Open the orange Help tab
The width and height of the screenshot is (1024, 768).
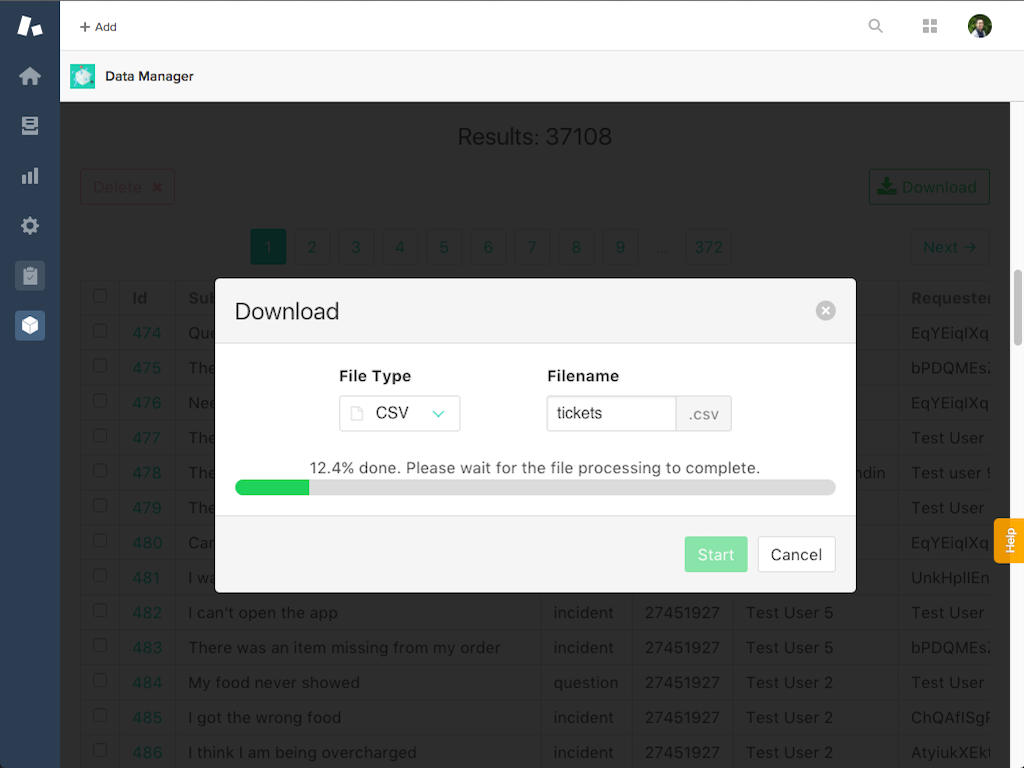click(1009, 540)
